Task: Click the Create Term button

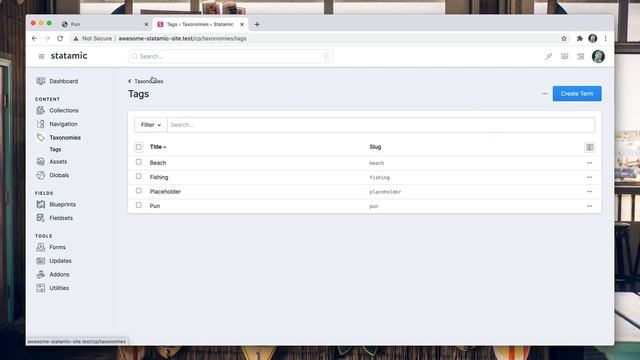Action: coord(577,93)
